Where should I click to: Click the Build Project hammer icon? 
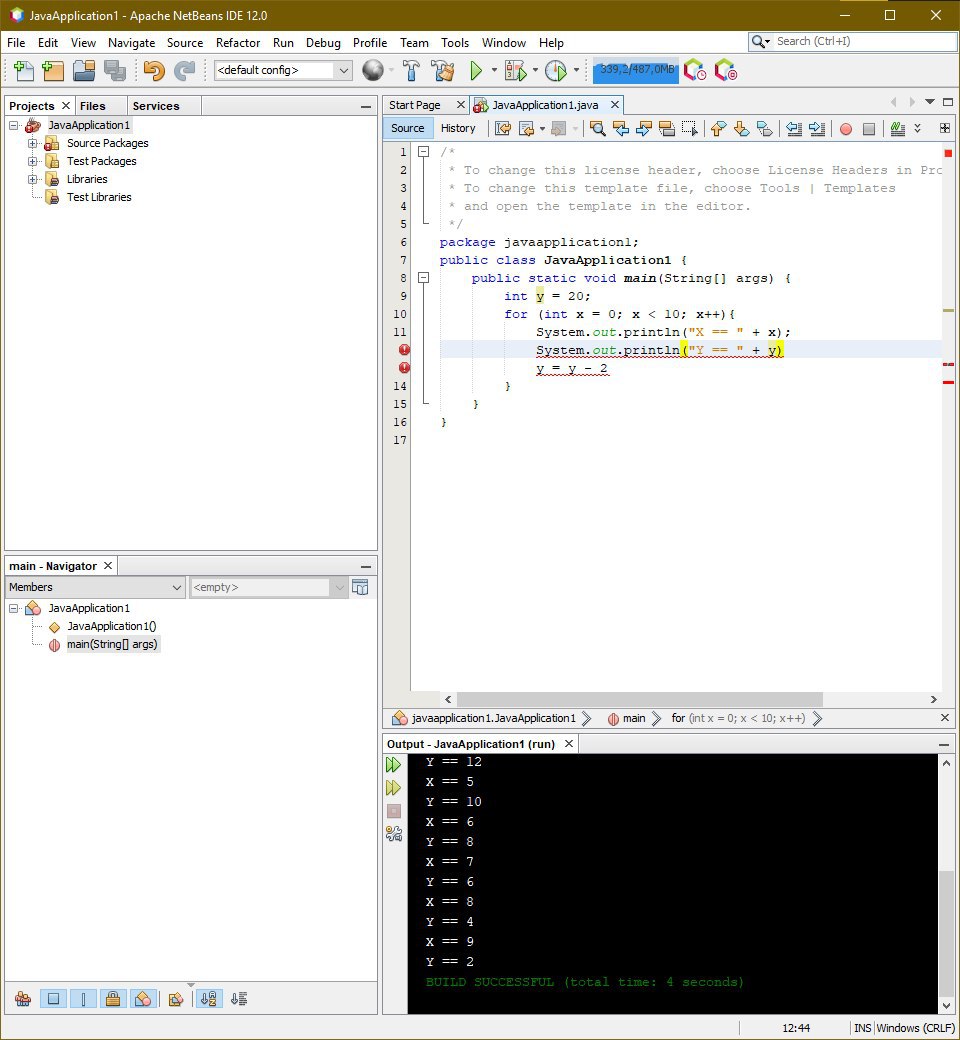pyautogui.click(x=411, y=70)
